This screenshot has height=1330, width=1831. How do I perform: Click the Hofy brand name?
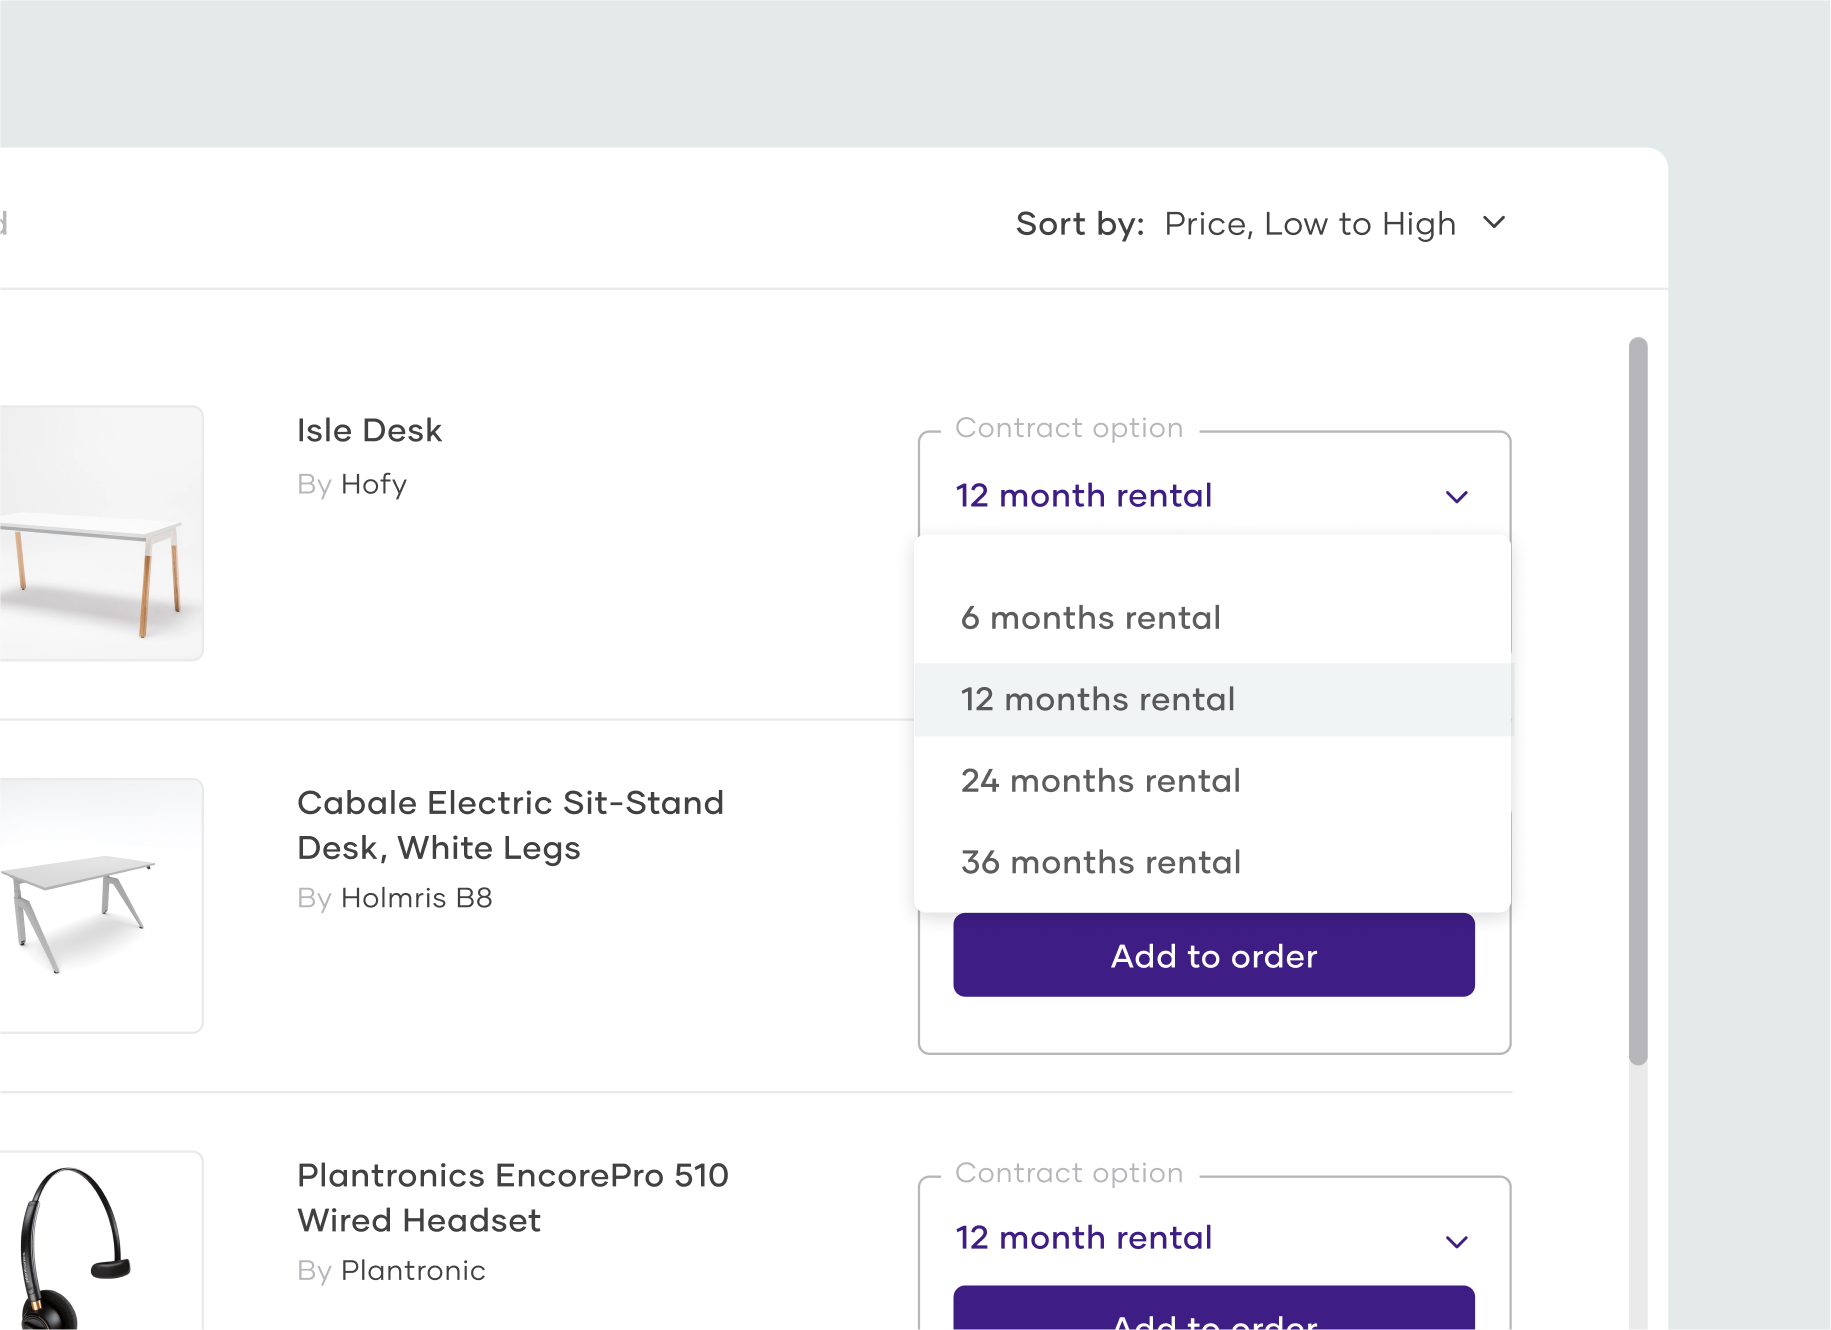(x=373, y=484)
